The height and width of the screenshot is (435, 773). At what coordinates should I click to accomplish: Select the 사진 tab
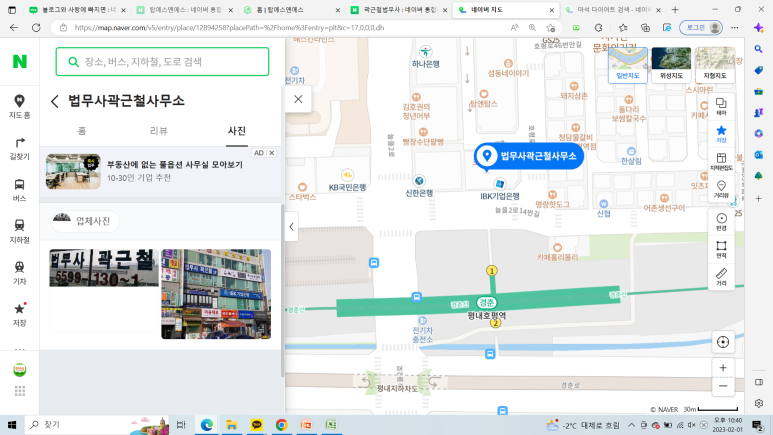click(x=237, y=131)
